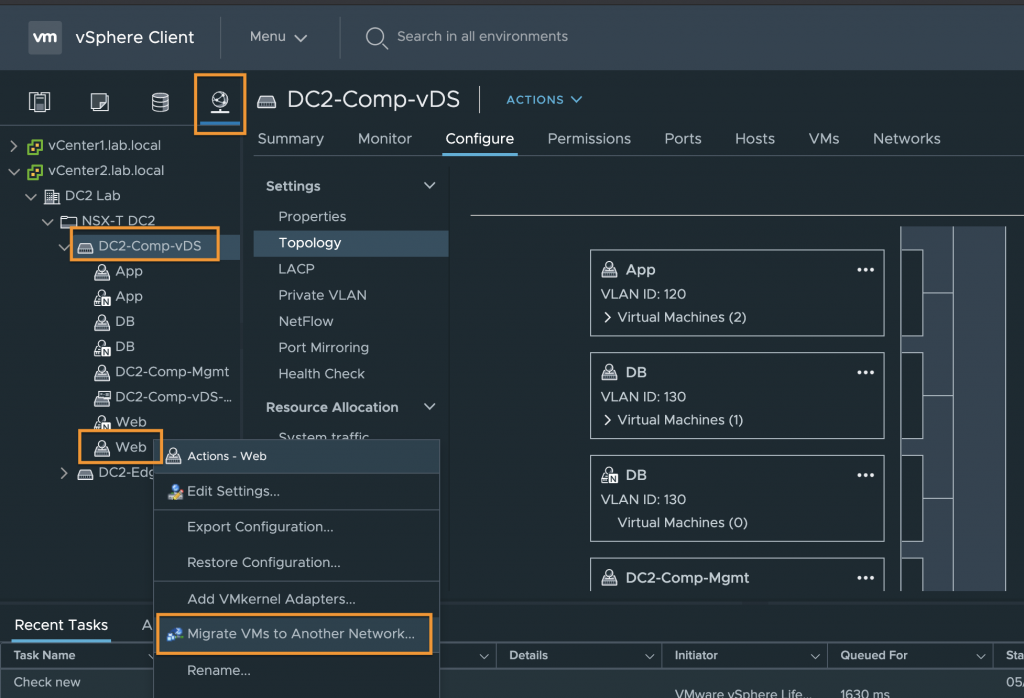The width and height of the screenshot is (1024, 698).
Task: Click the search magnifier icon
Action: 376,38
